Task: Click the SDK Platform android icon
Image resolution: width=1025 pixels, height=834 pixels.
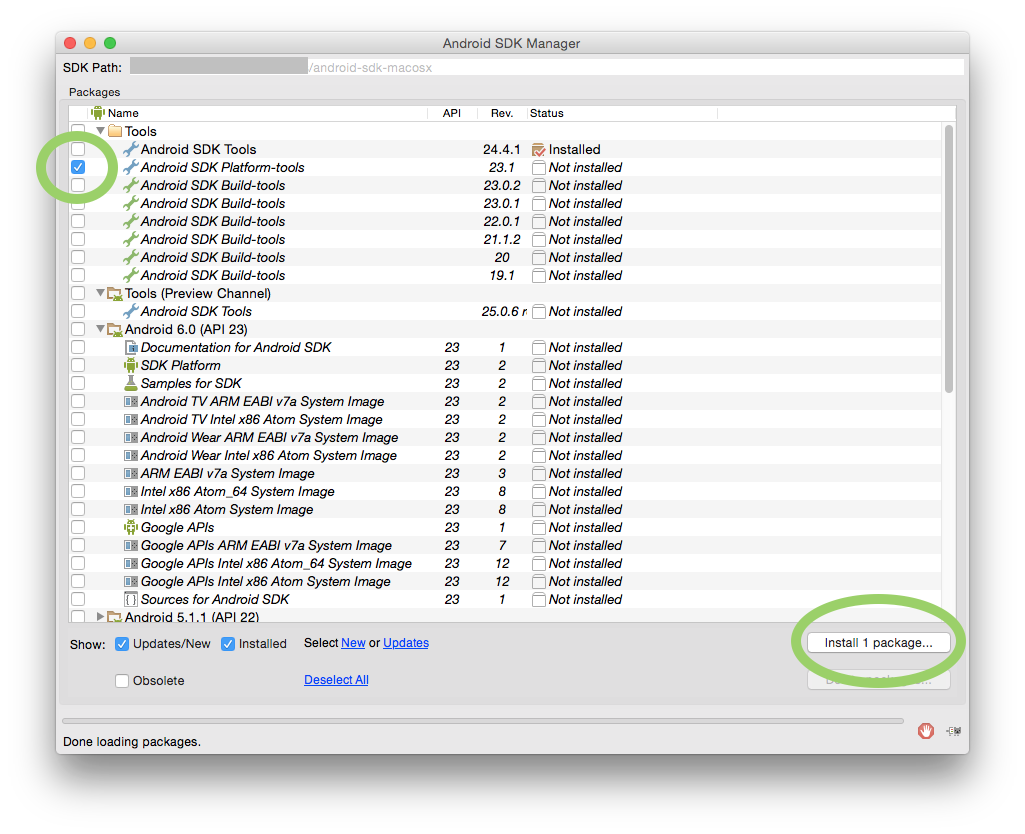Action: (x=131, y=365)
